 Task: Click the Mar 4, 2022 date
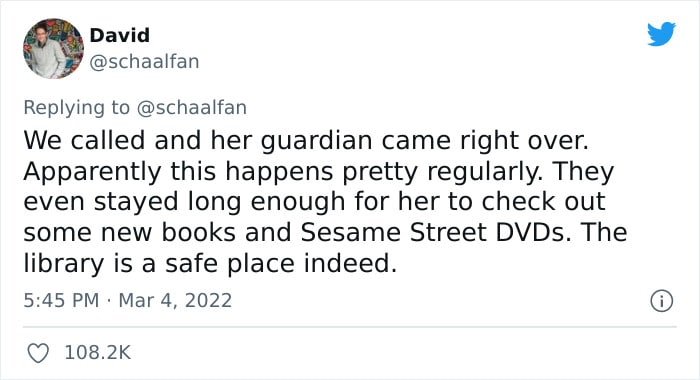click(x=175, y=300)
